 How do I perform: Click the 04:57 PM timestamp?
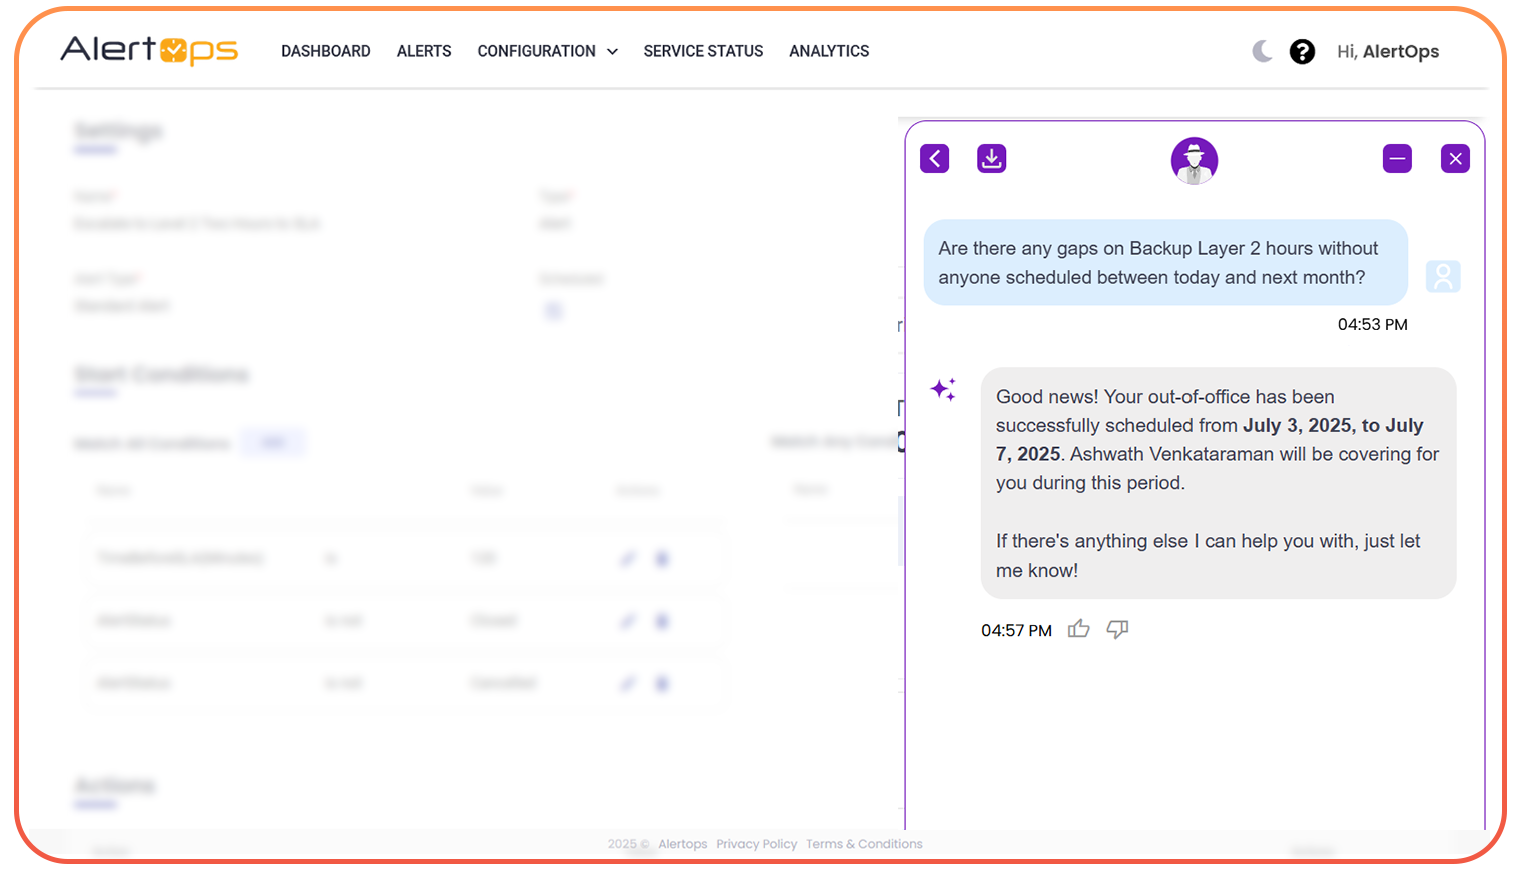(x=1016, y=630)
